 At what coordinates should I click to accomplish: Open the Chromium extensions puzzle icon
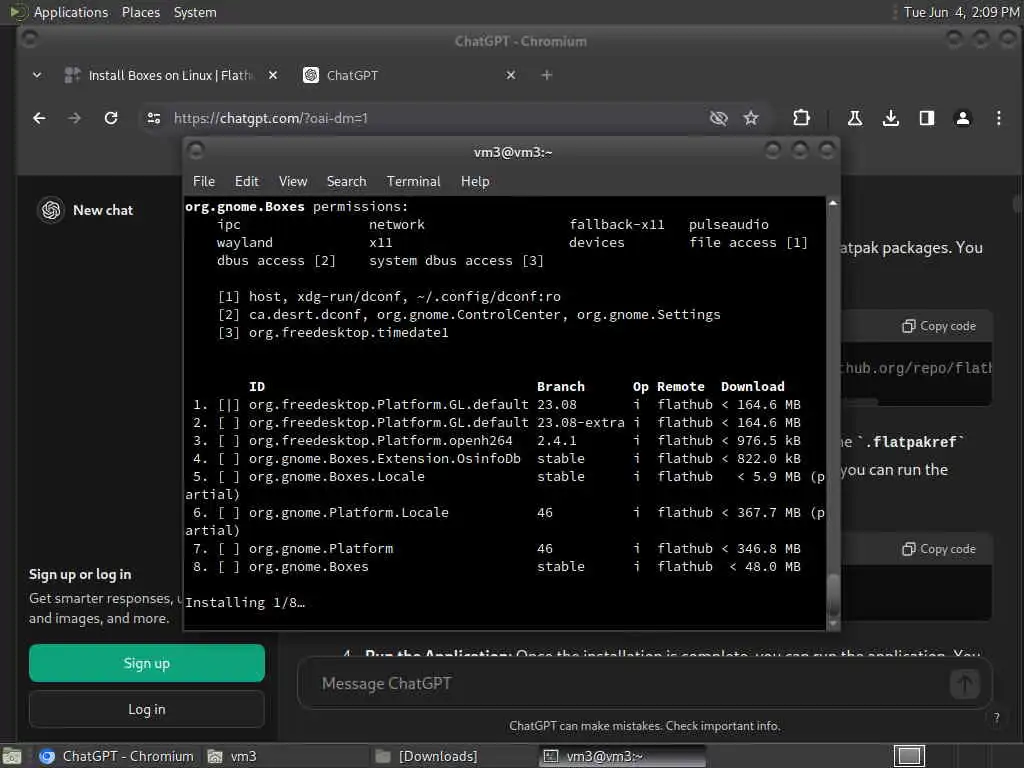coord(801,118)
